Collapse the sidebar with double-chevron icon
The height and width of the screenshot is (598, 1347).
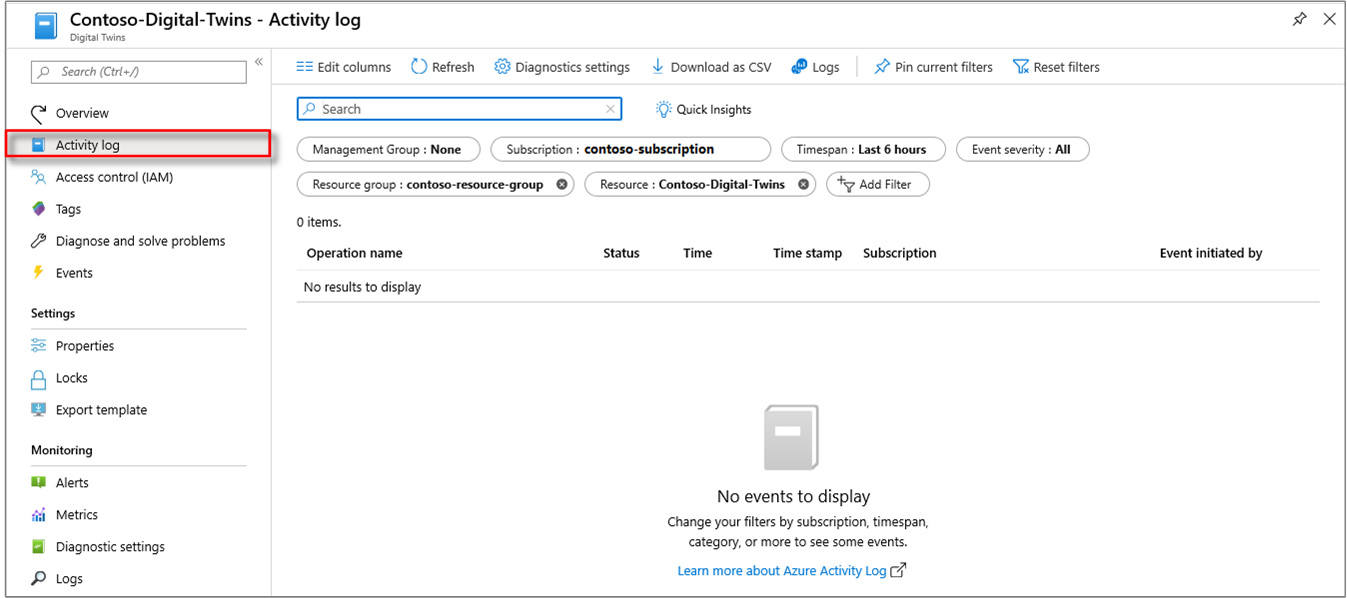tap(258, 62)
